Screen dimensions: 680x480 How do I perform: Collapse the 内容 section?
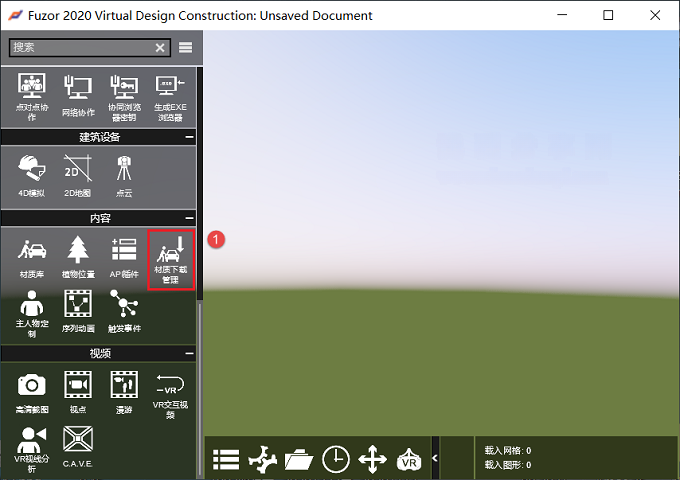(190, 218)
